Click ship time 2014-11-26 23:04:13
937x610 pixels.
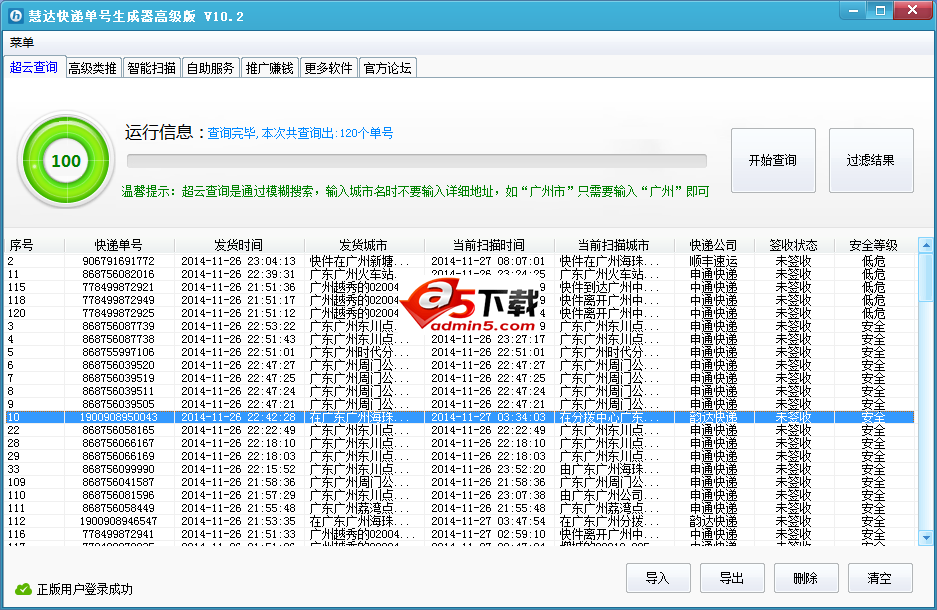[x=238, y=261]
